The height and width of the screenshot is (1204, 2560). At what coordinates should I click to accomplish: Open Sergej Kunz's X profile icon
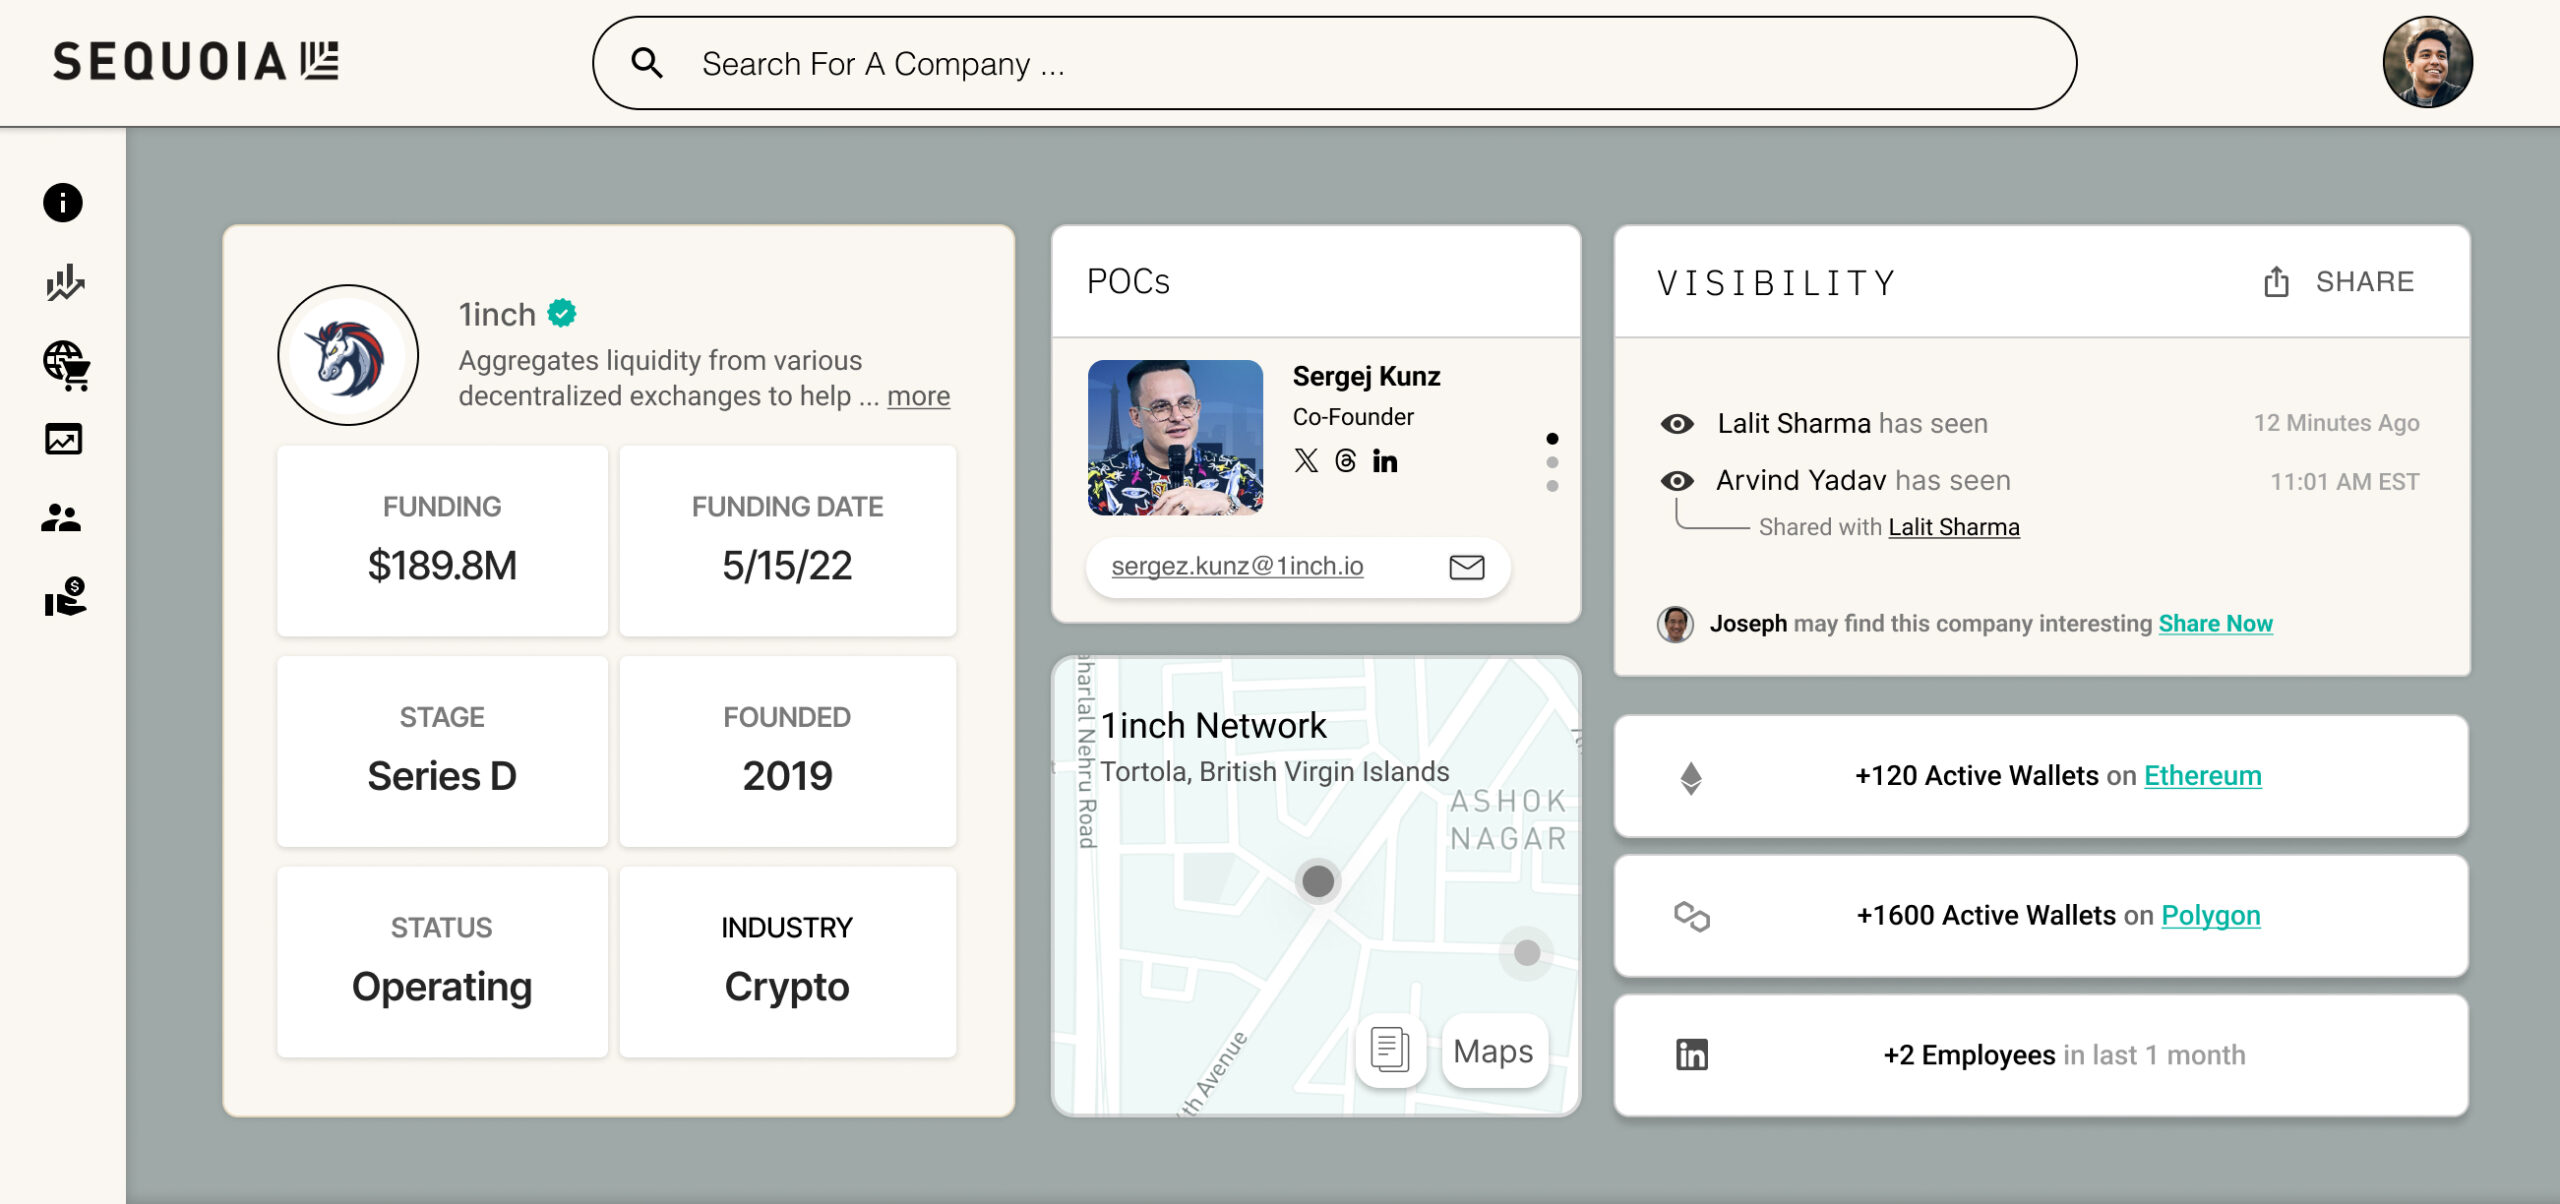click(x=1306, y=460)
